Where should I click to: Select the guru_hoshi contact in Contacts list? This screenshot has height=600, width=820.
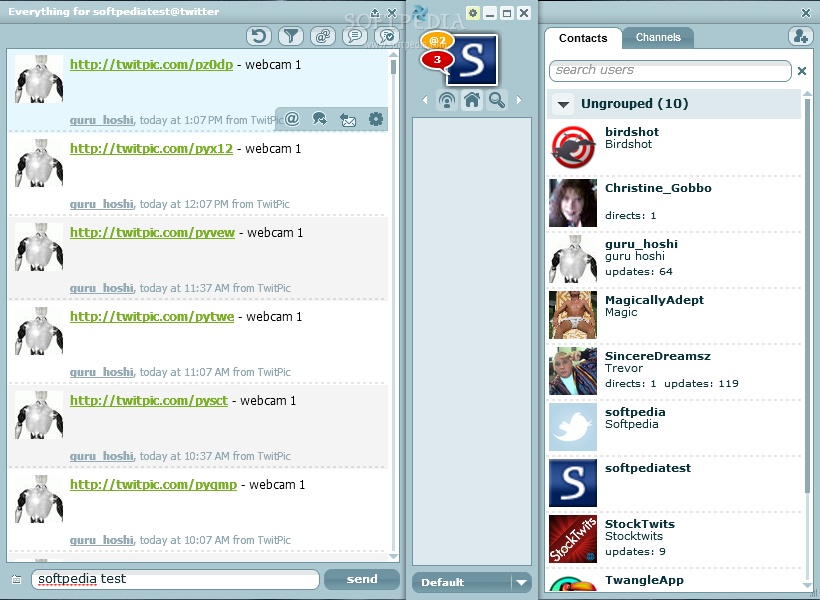(674, 259)
